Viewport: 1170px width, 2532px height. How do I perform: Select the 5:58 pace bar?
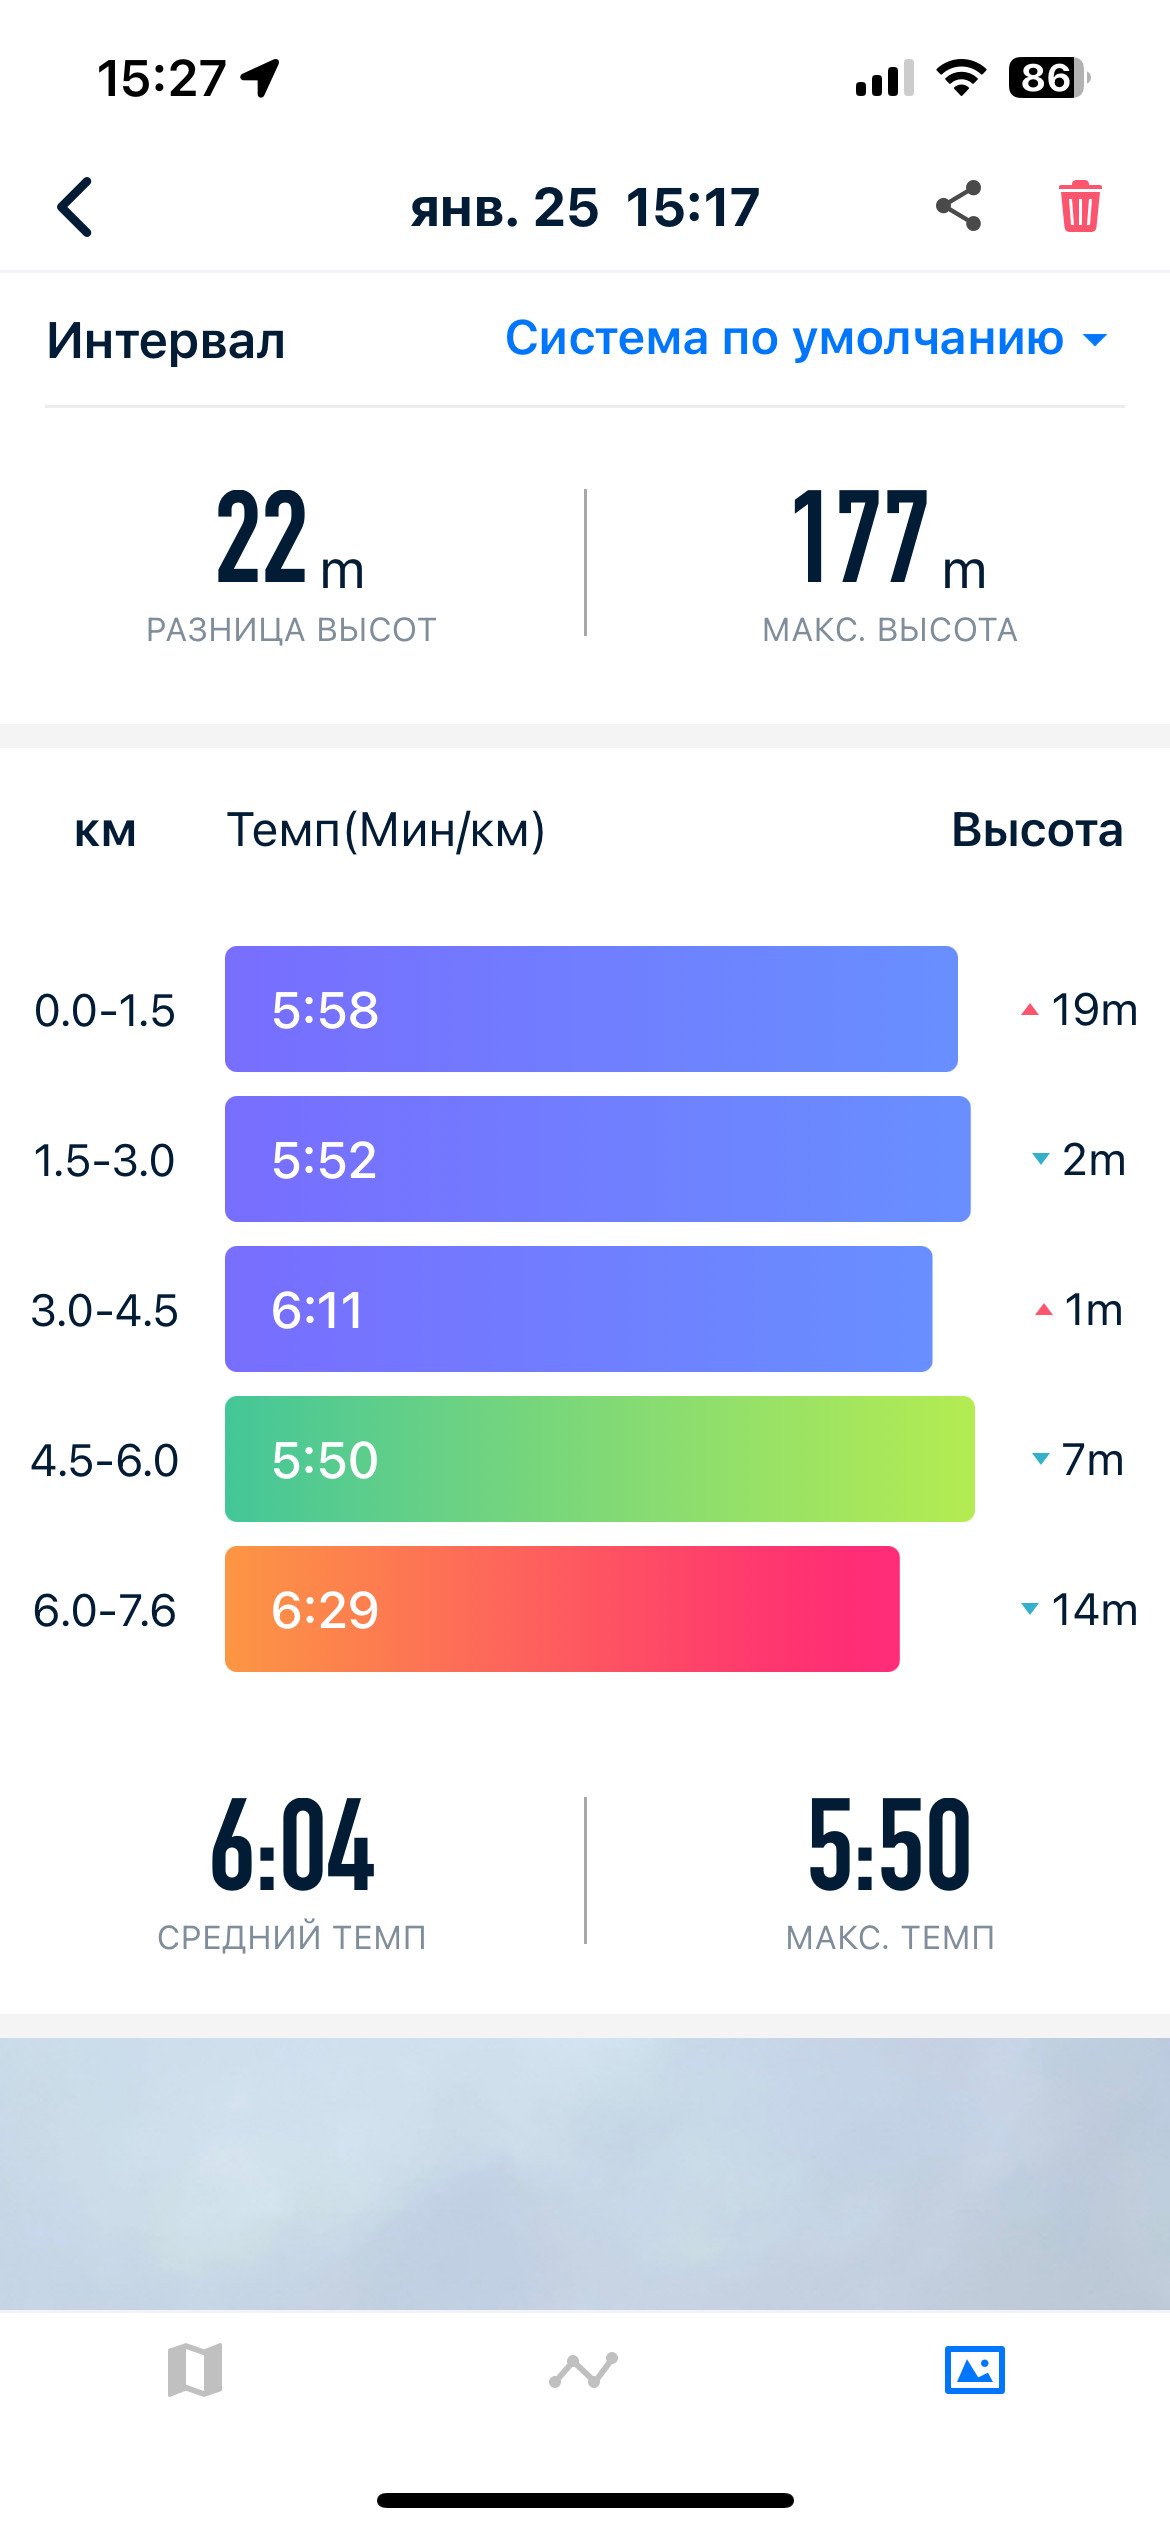(x=591, y=1009)
